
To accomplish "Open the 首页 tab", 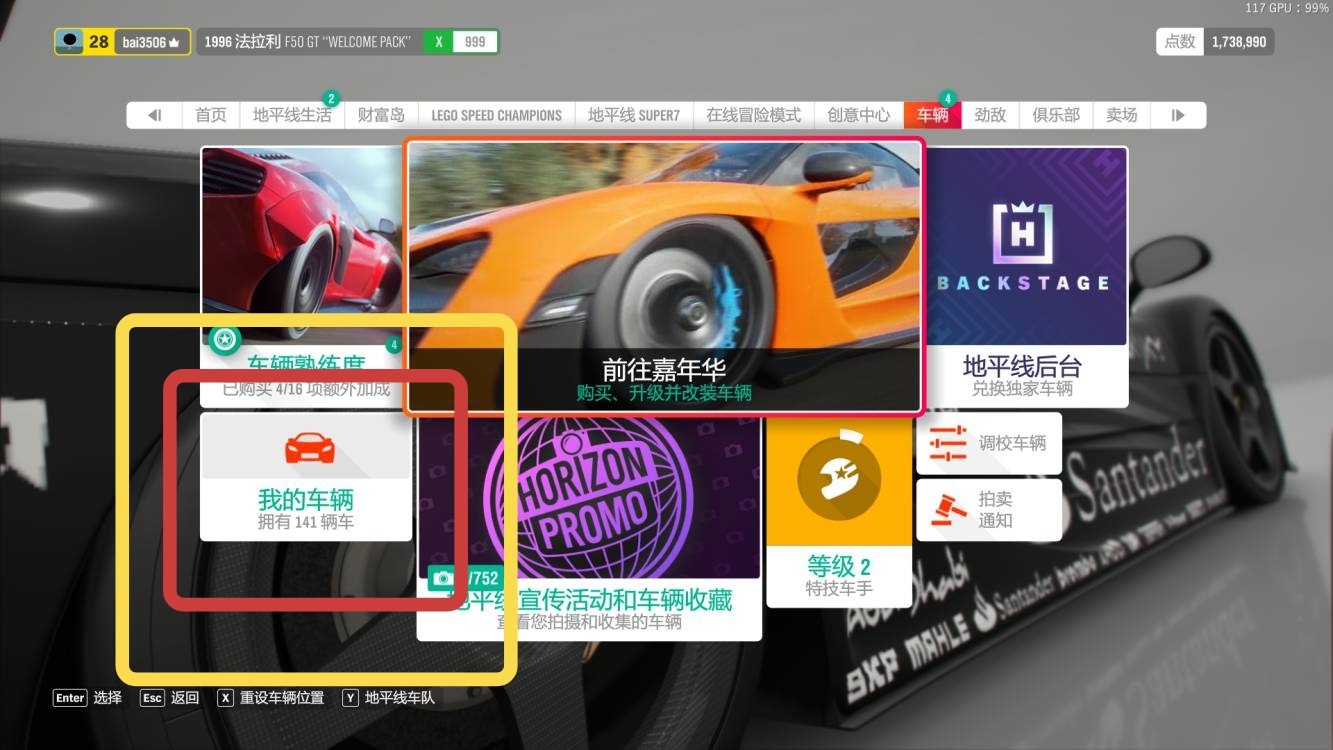I will coord(211,115).
